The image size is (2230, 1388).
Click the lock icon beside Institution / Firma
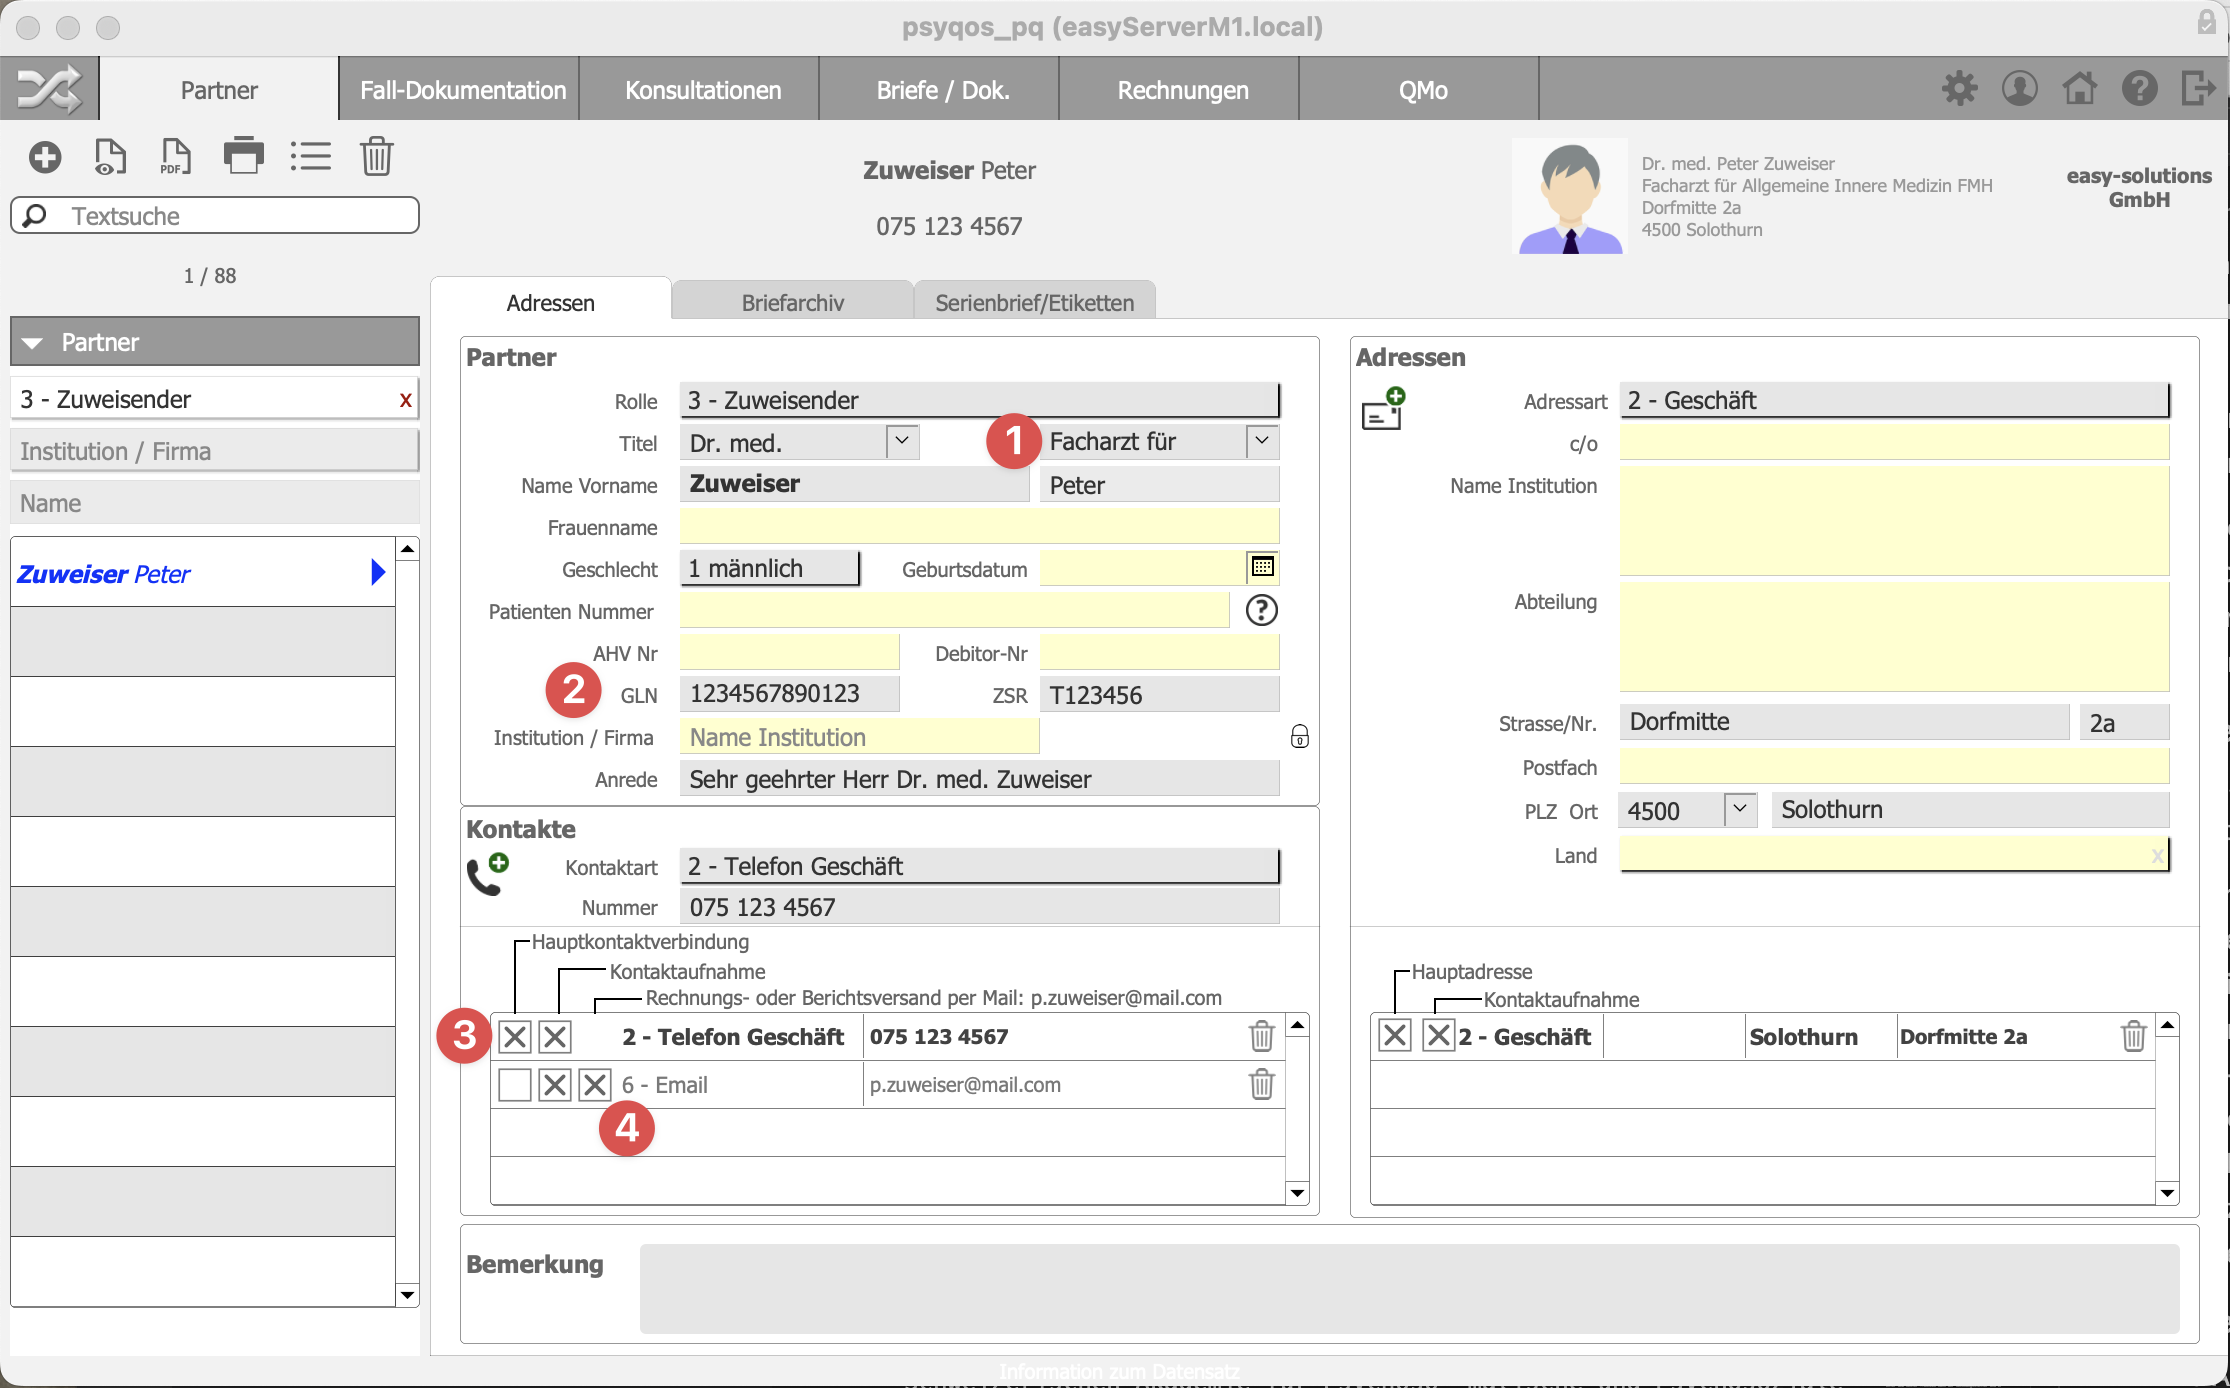[x=1299, y=737]
